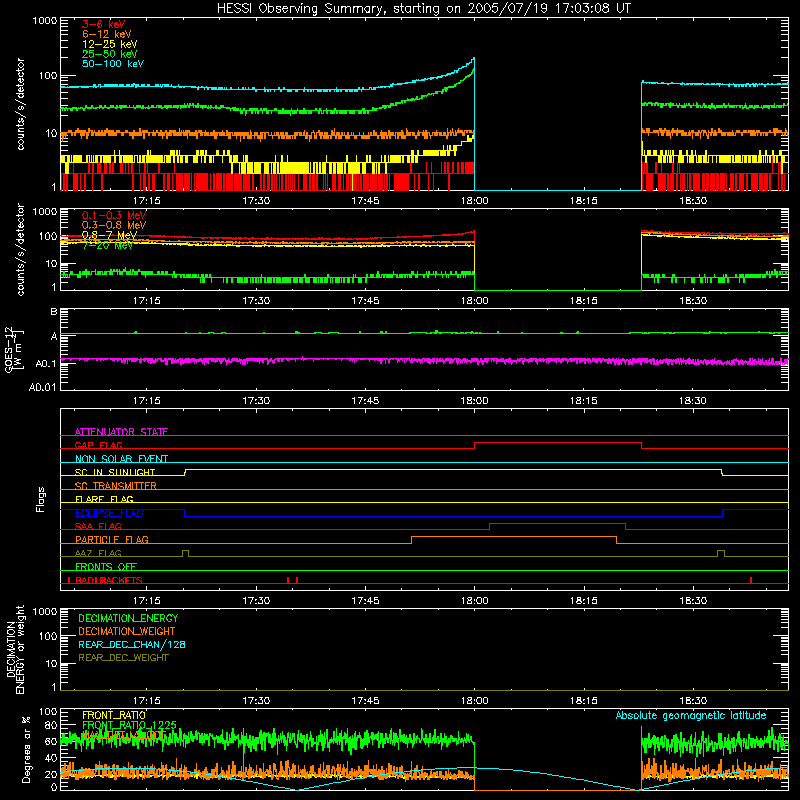Select the SC_IN_SUNLIGHT flag label

115,472
